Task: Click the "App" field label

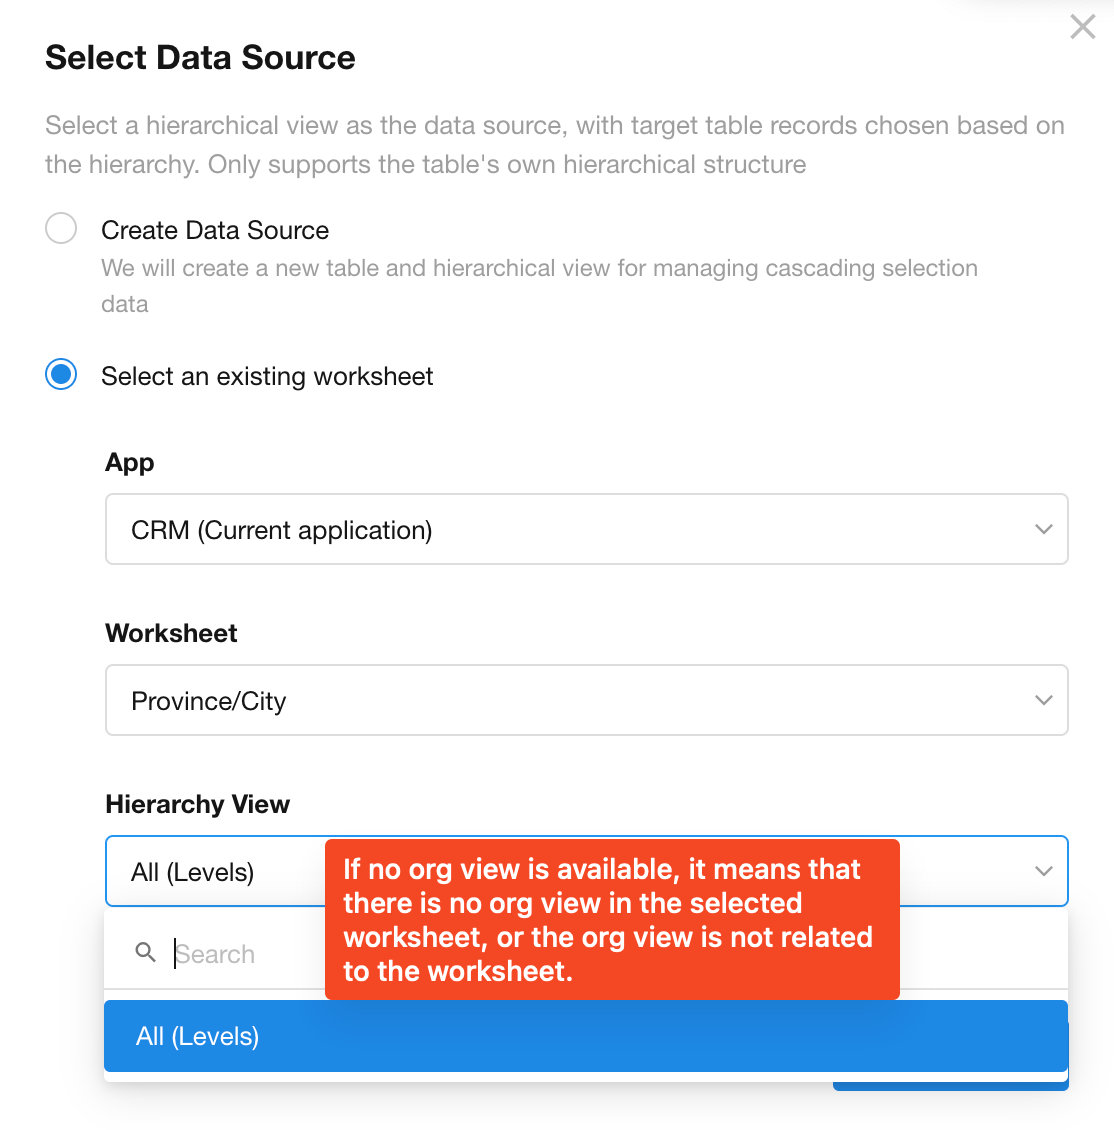Action: click(x=130, y=462)
